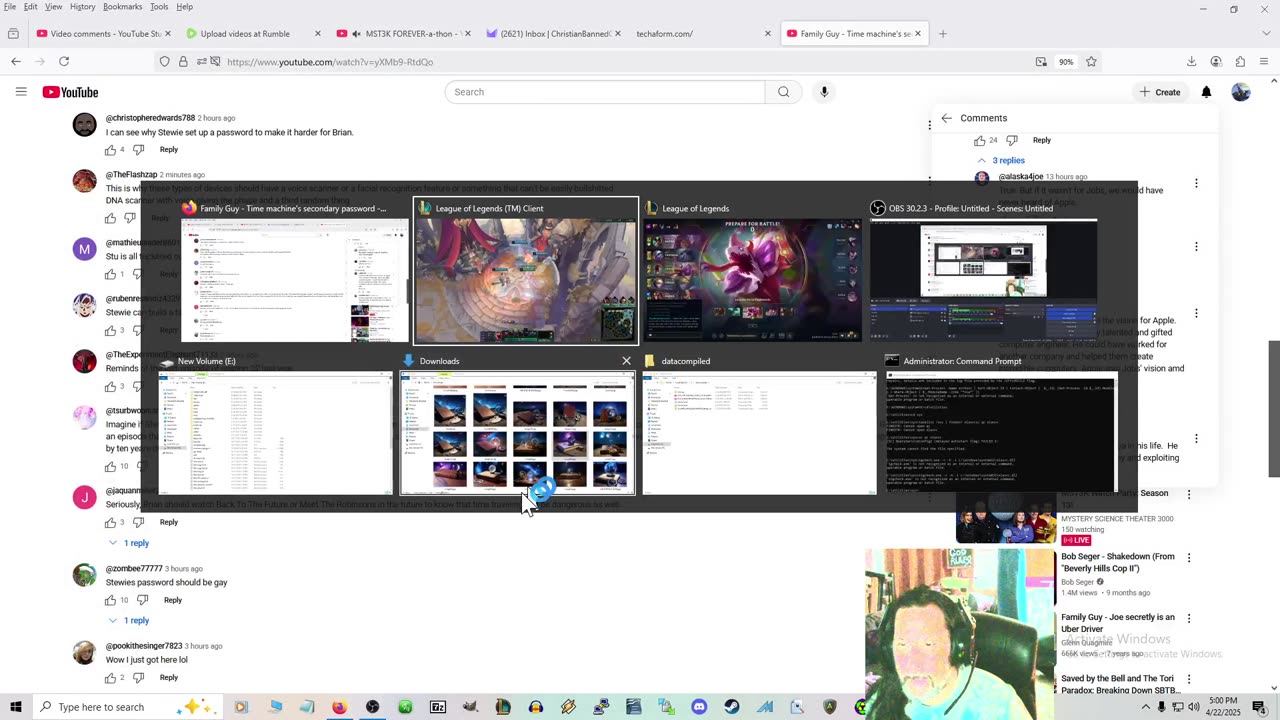1280x720 pixels.
Task: Open the History menu
Action: point(83,7)
